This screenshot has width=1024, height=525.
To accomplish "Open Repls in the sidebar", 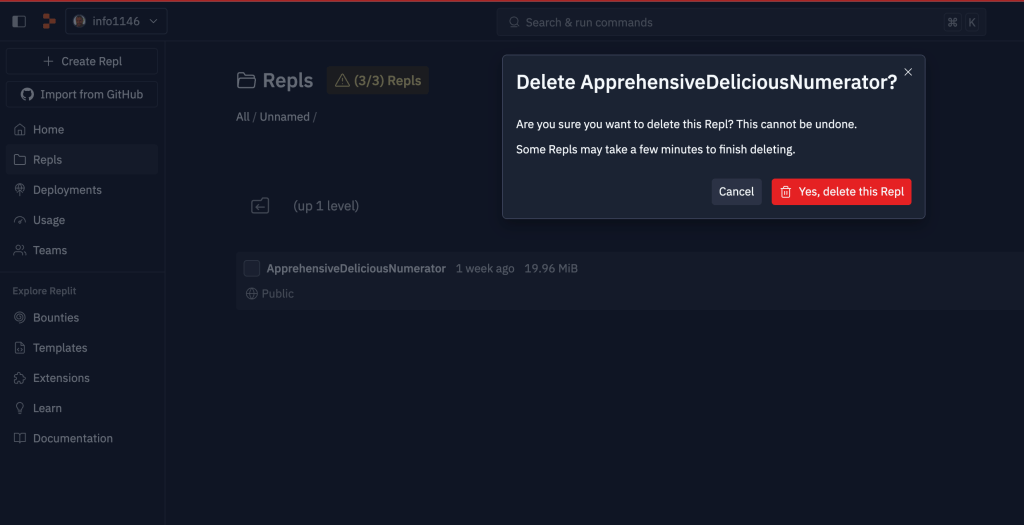I will (x=82, y=160).
